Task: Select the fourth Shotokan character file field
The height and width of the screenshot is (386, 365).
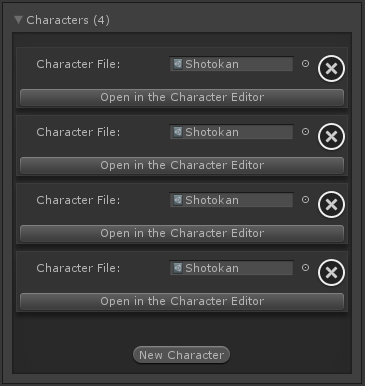Action: coord(232,268)
